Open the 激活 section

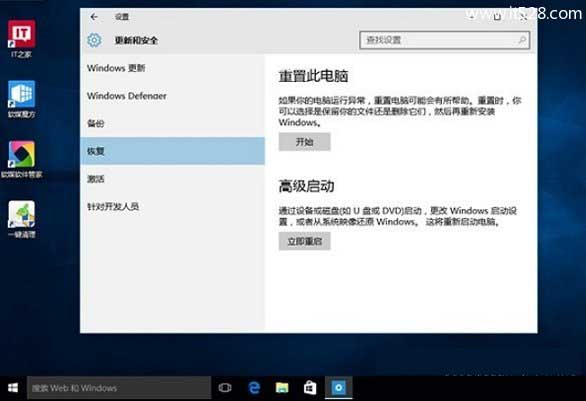(172, 179)
